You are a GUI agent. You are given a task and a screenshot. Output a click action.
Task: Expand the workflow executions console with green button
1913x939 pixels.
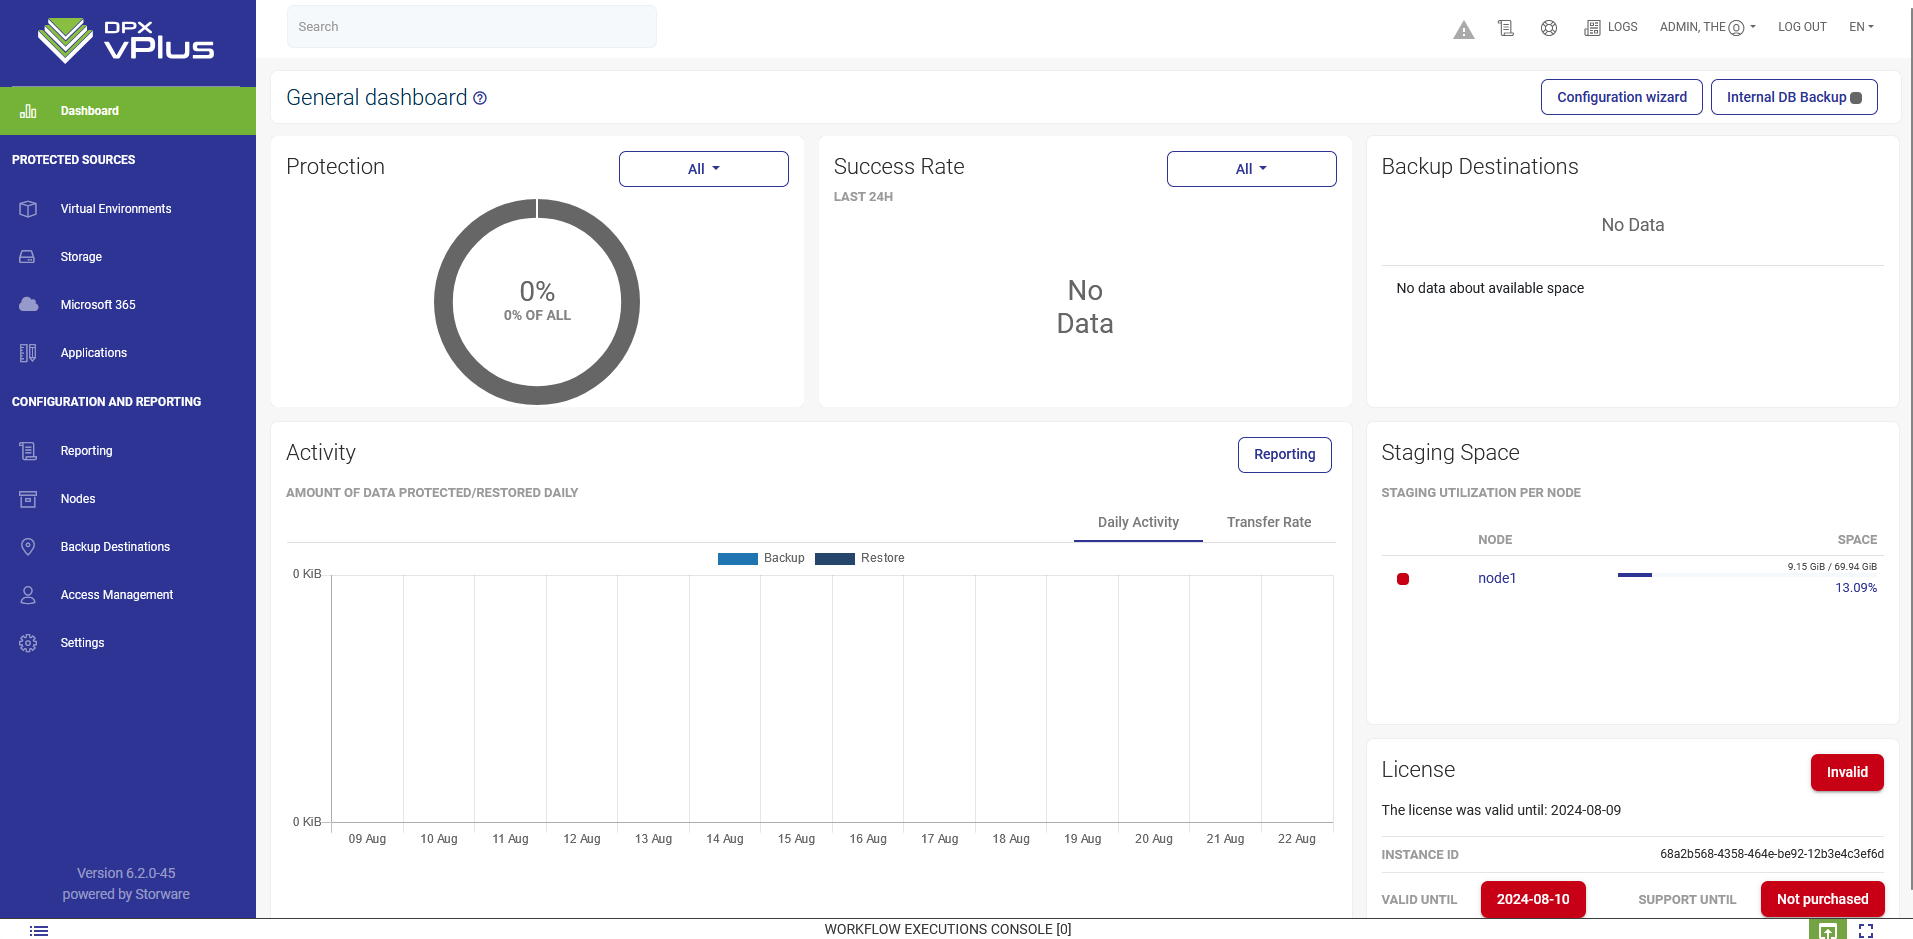click(x=1827, y=931)
